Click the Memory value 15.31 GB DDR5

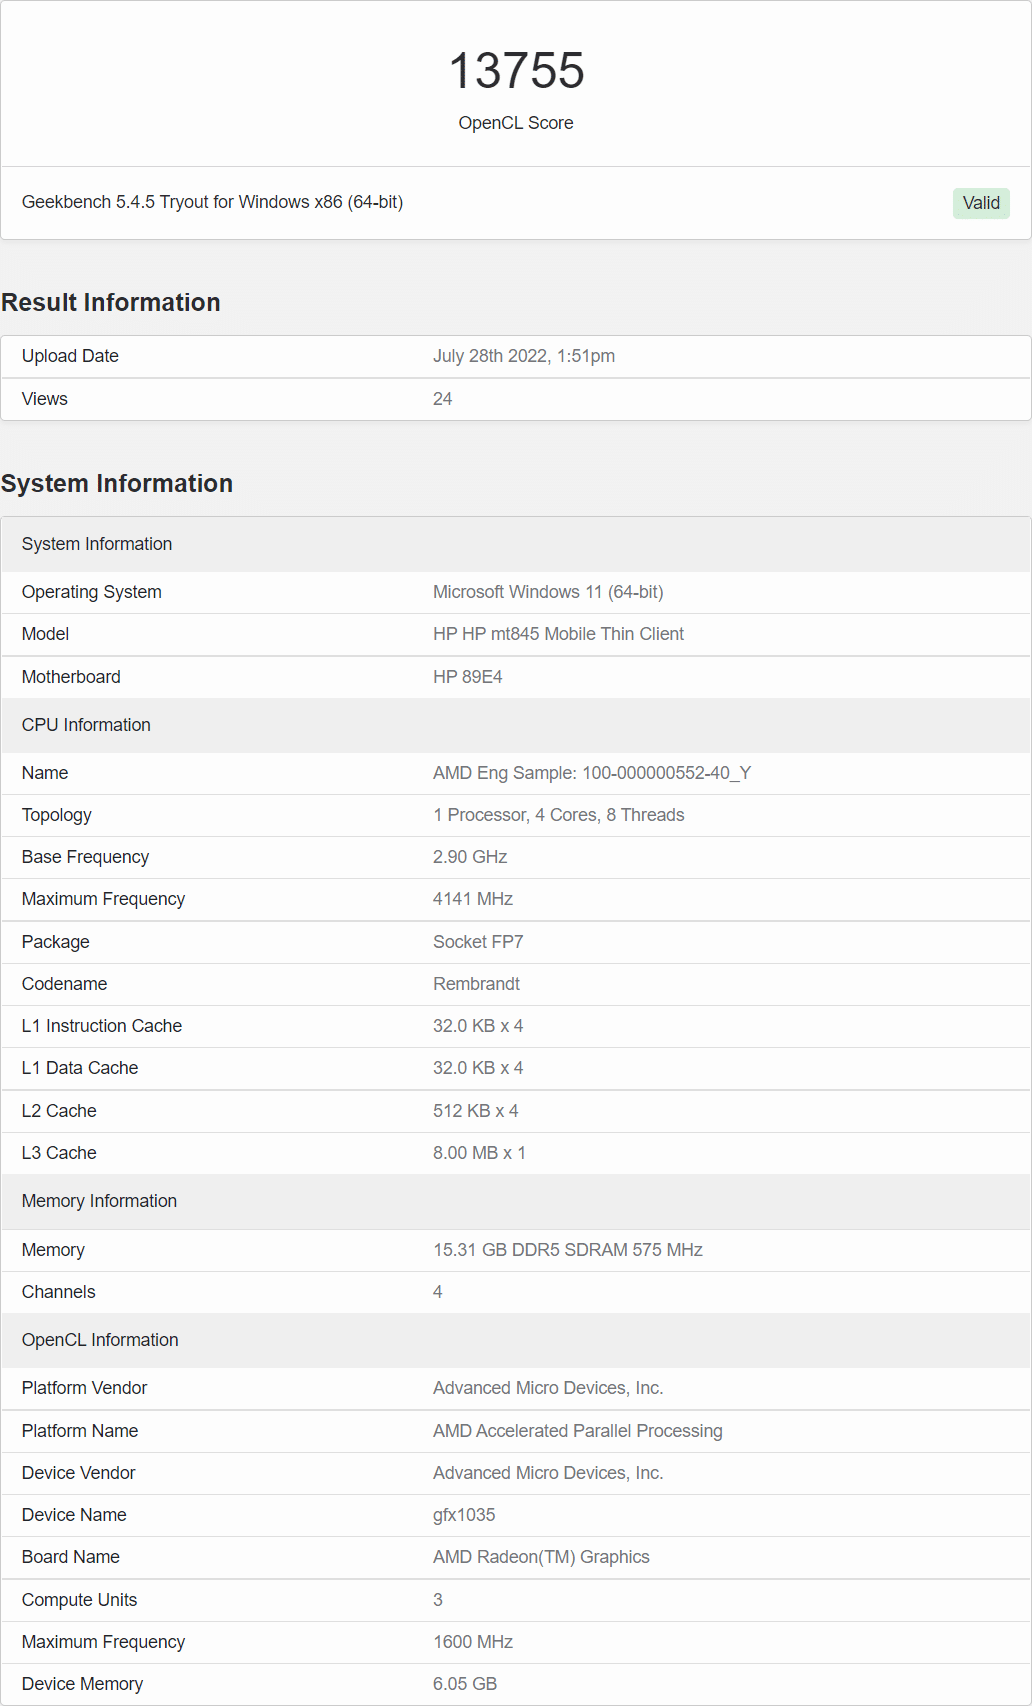[568, 1250]
